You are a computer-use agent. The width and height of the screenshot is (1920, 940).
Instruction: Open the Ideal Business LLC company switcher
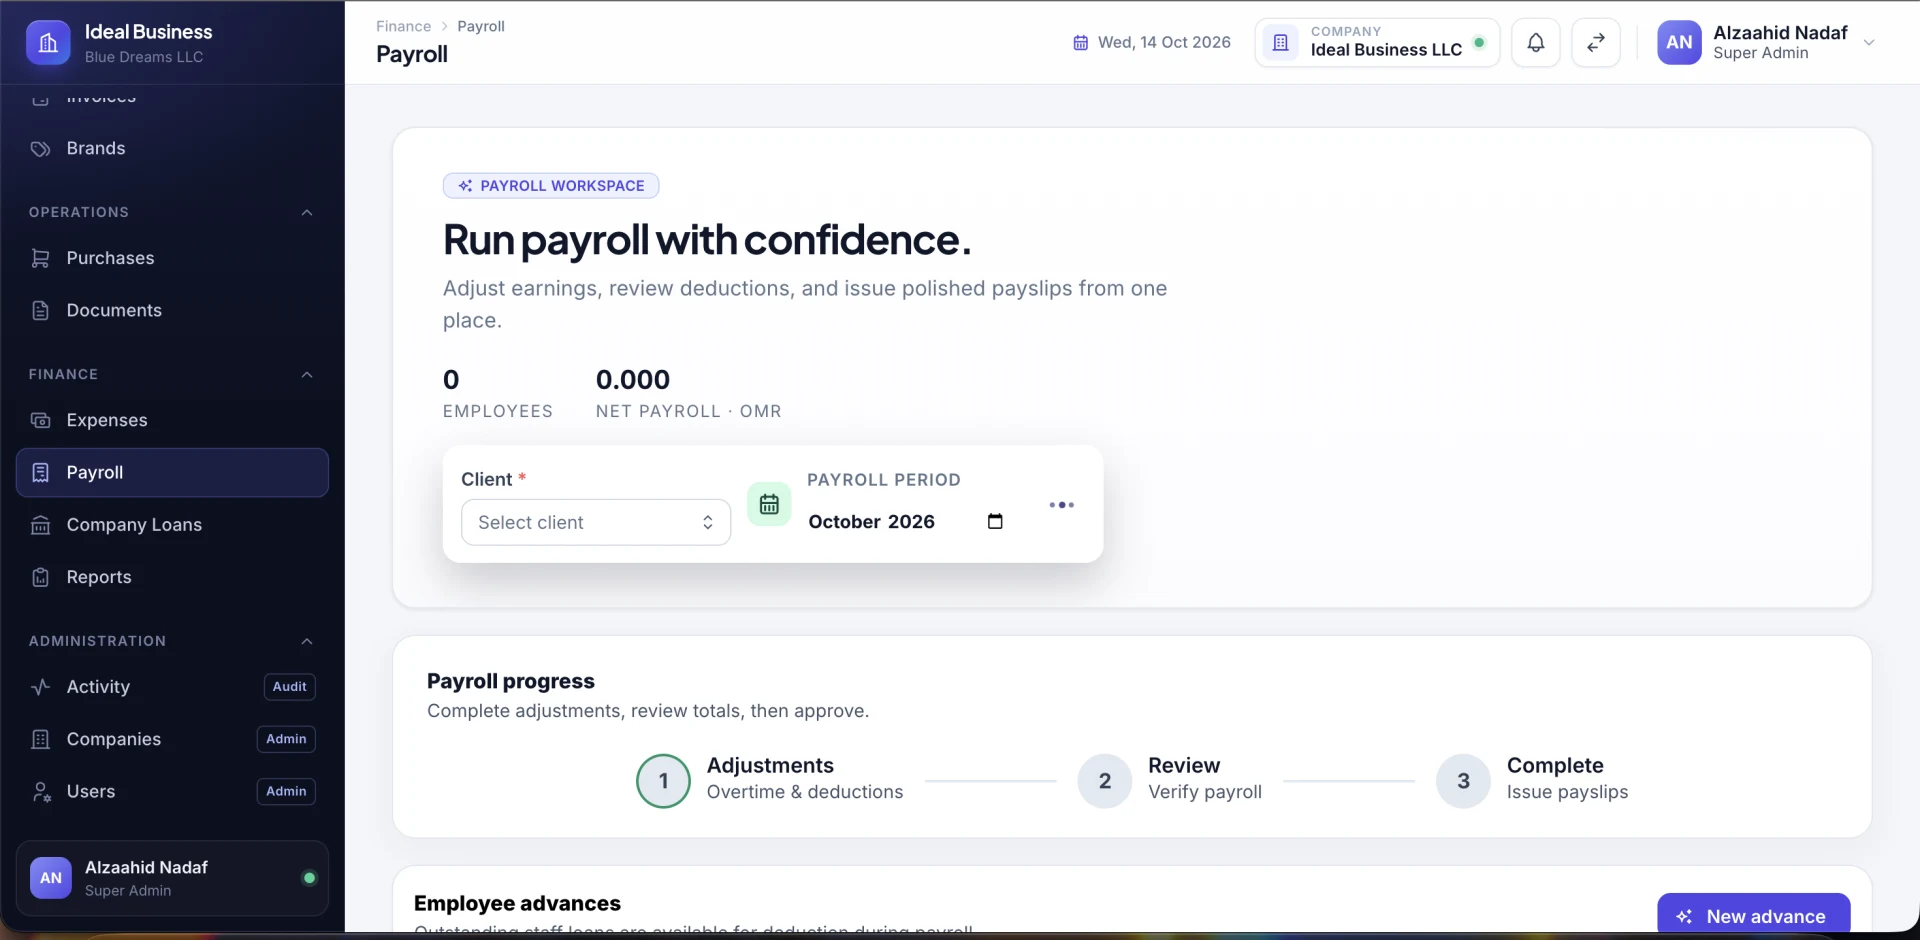(1377, 43)
